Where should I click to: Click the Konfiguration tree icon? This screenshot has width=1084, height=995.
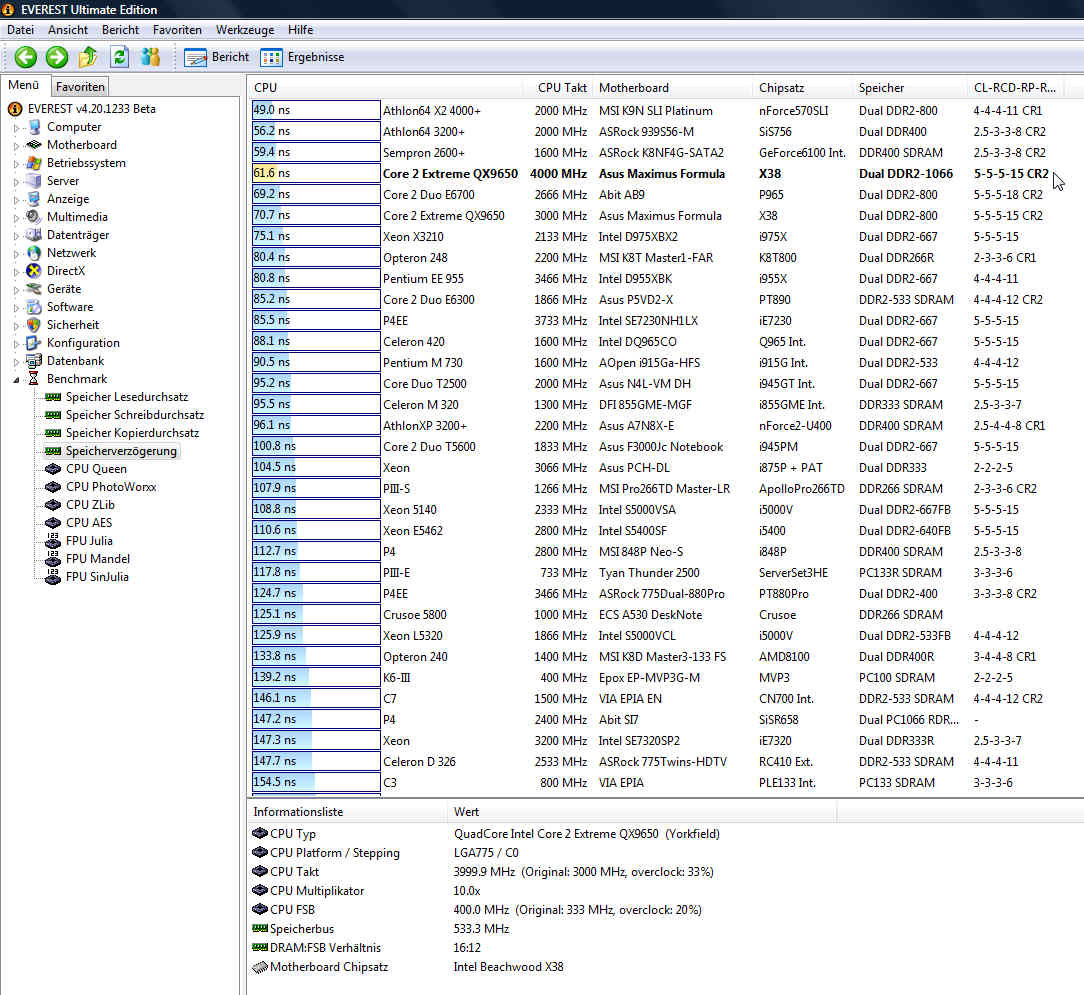coord(34,343)
